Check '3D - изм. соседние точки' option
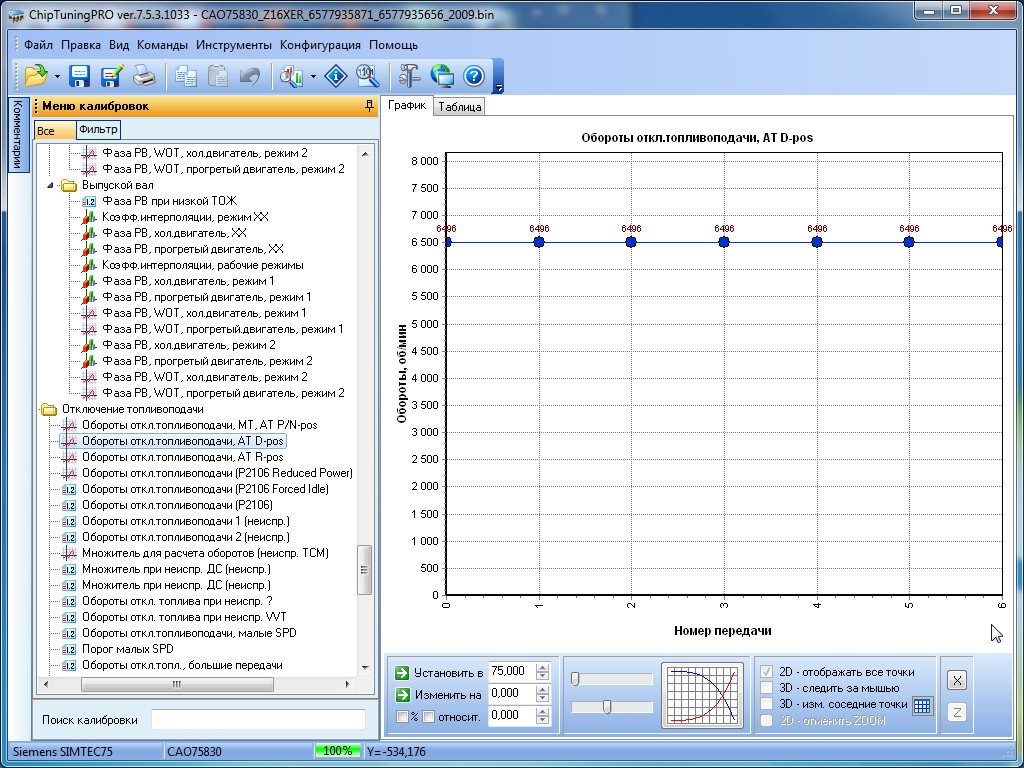 pos(767,704)
